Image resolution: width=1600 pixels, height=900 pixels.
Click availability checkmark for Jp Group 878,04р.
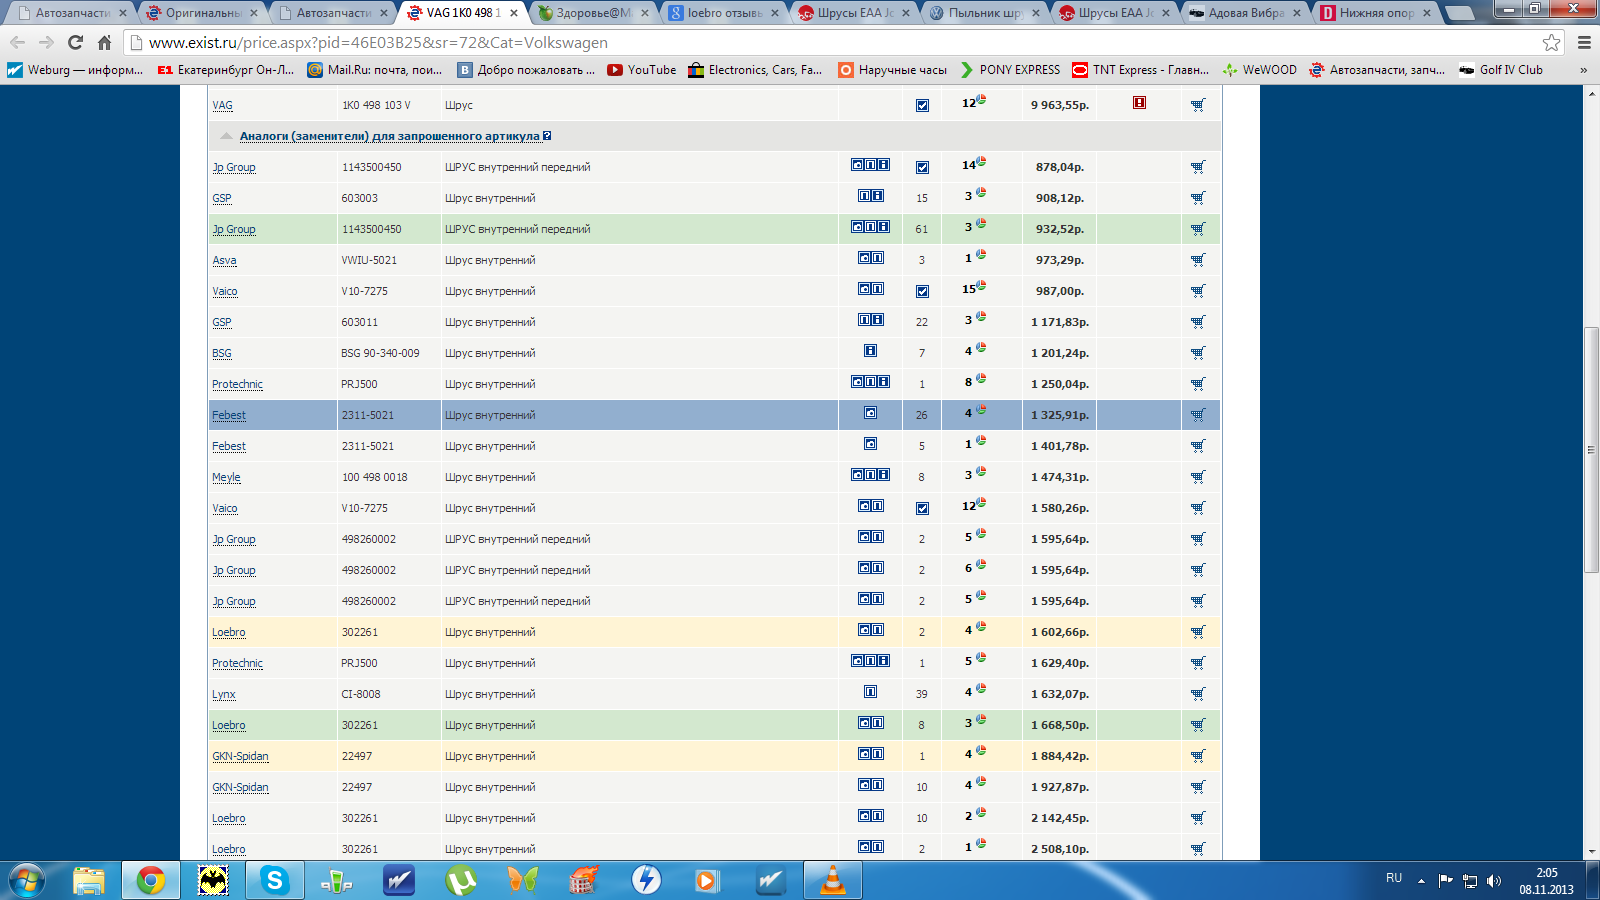(x=922, y=167)
